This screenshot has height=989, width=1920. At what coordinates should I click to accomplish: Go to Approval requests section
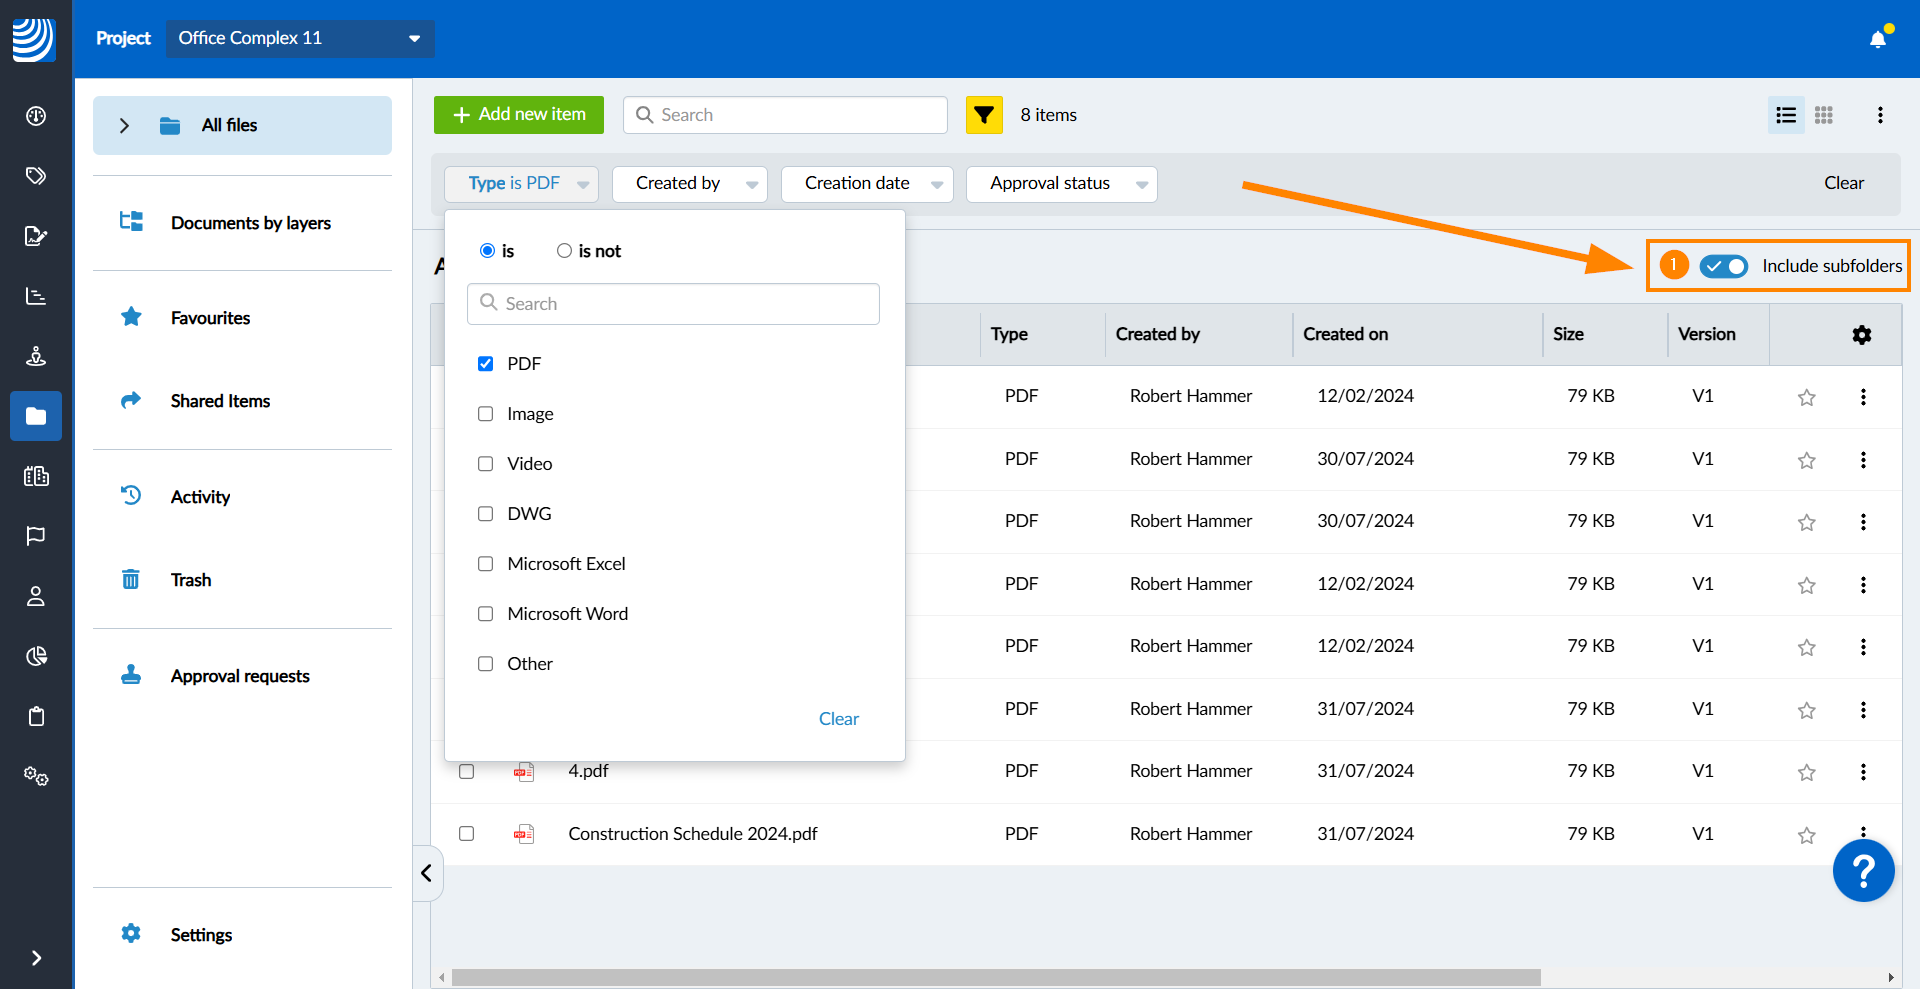240,676
